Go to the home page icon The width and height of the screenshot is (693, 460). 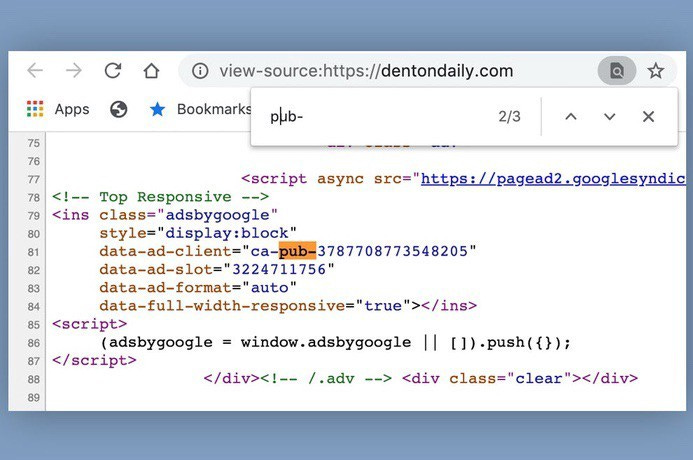pyautogui.click(x=151, y=71)
